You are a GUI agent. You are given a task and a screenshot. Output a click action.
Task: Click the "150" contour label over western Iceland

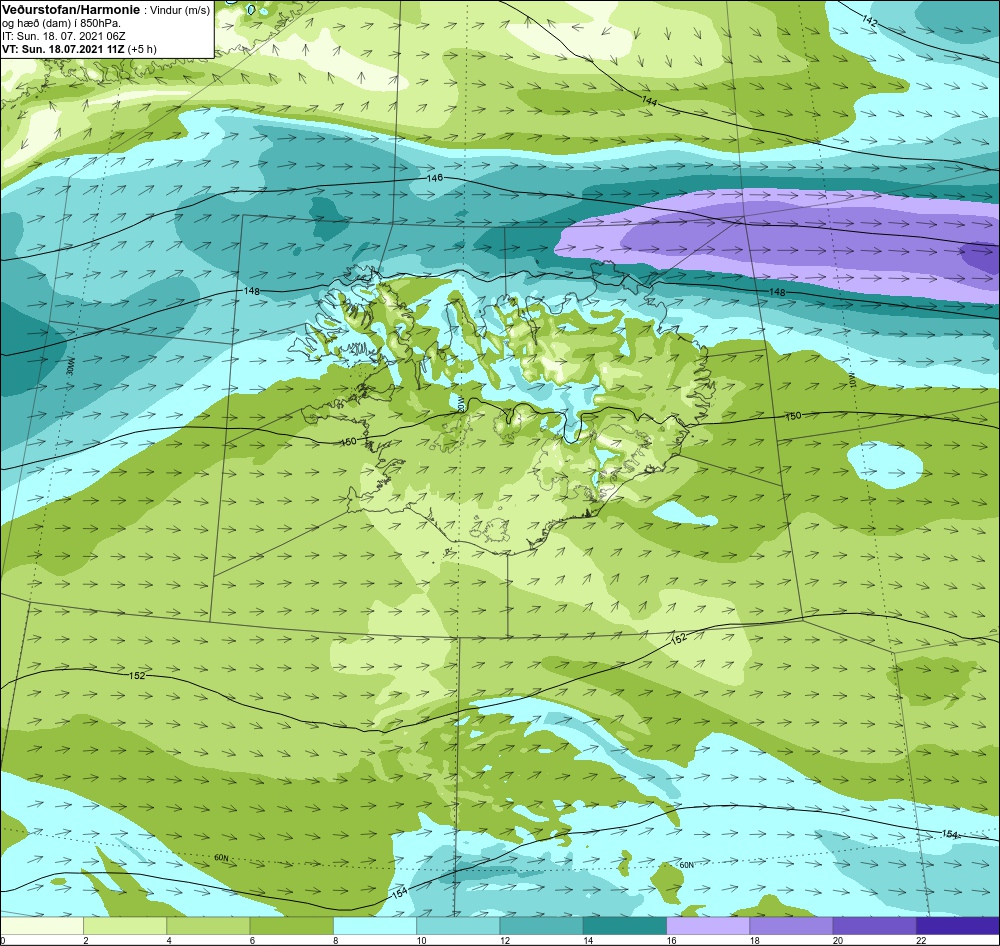pos(348,441)
